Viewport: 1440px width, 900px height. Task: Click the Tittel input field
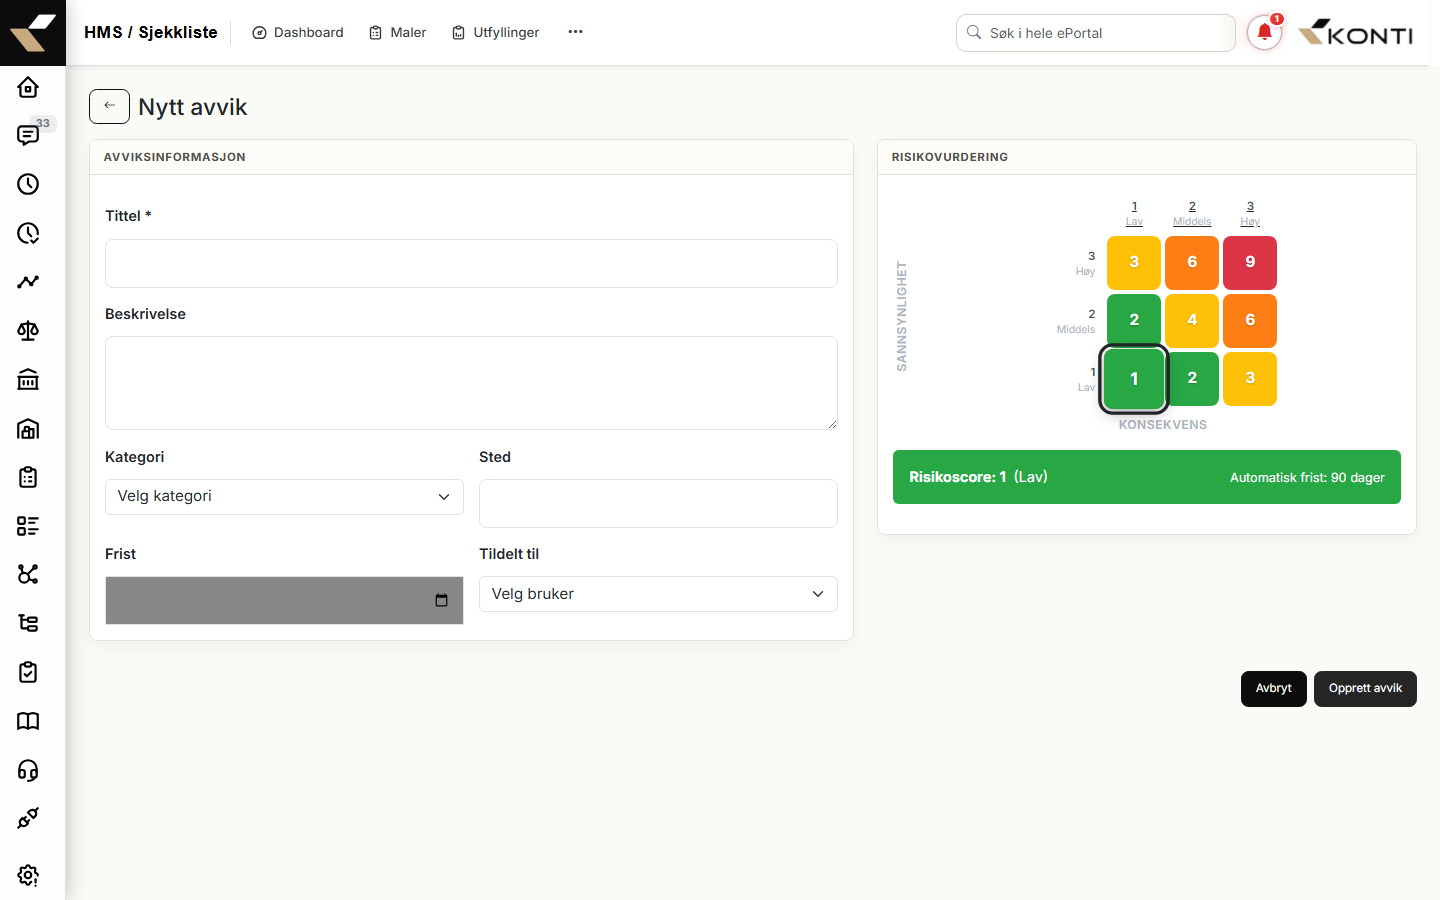click(471, 263)
